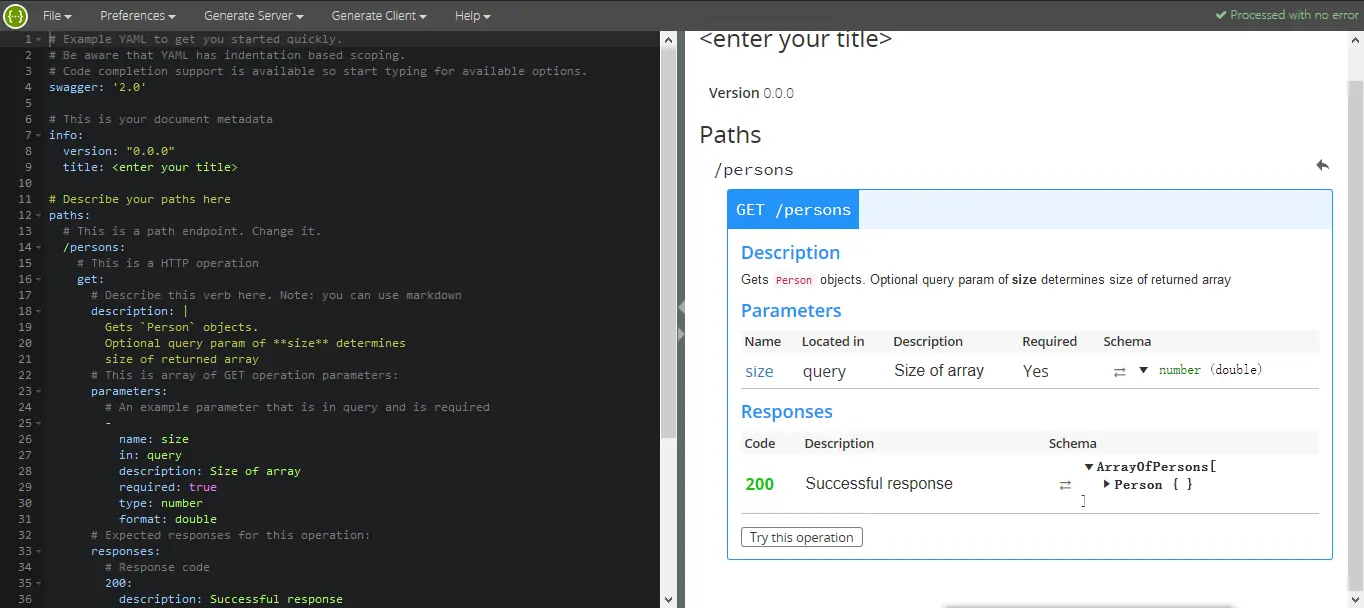Open the Generate Server menu

(x=254, y=16)
